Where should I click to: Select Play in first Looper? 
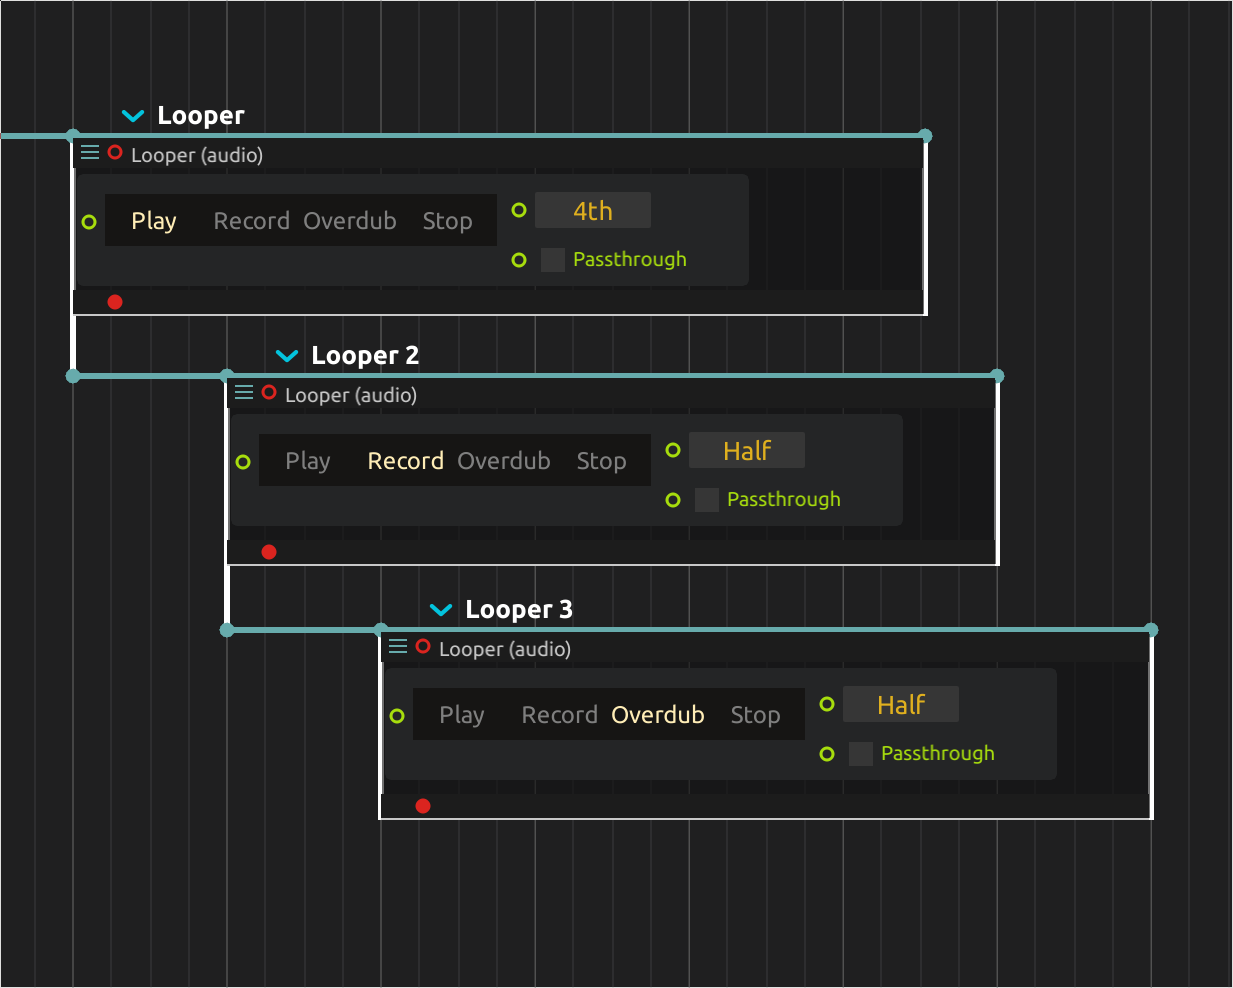[154, 221]
